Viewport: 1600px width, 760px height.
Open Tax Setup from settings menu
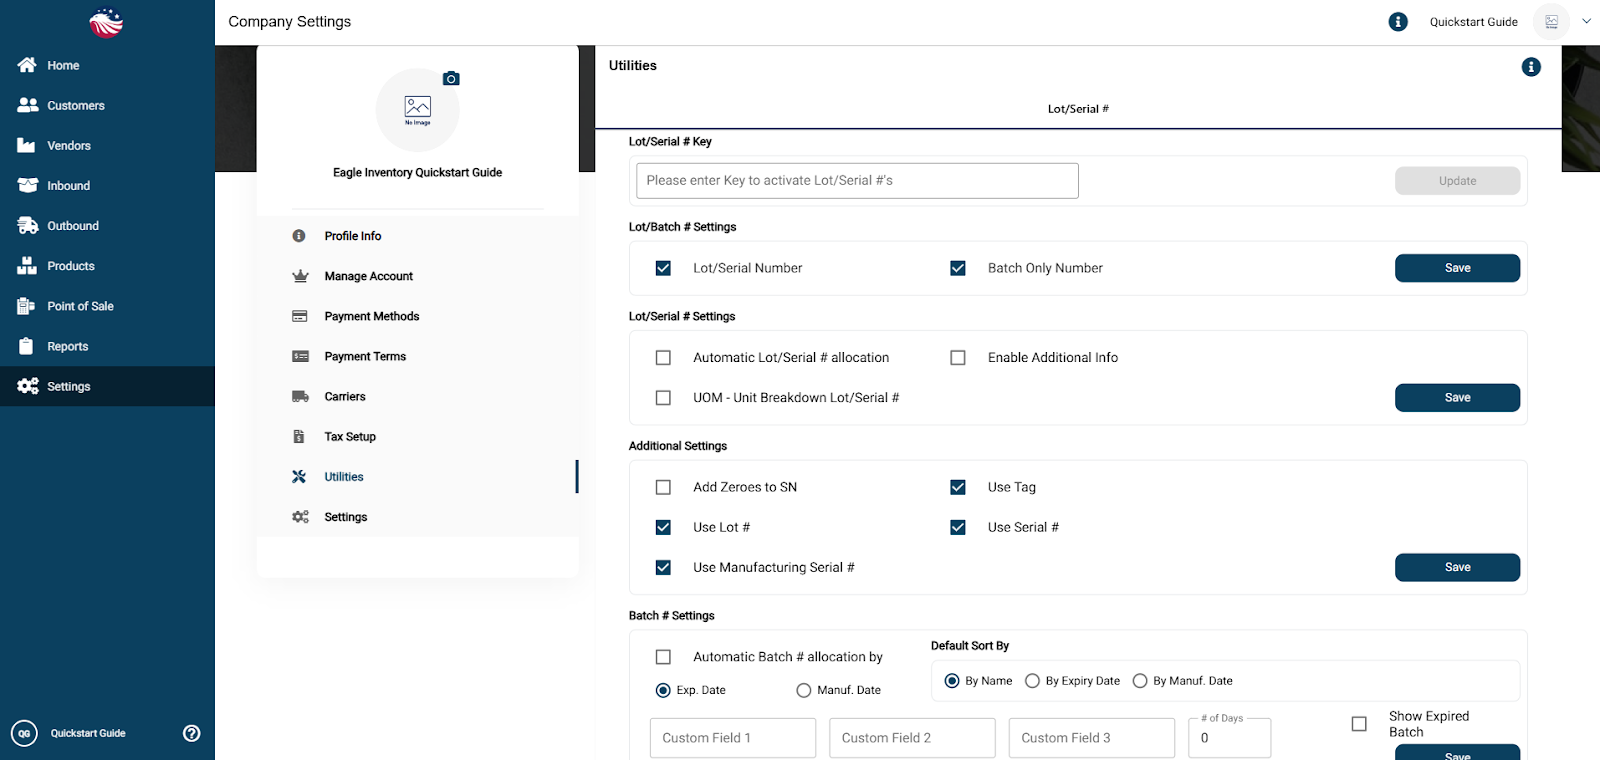coord(350,437)
